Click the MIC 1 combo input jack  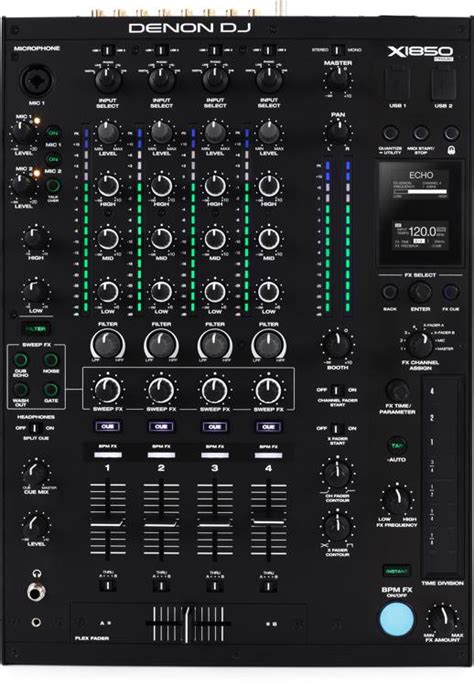37,81
